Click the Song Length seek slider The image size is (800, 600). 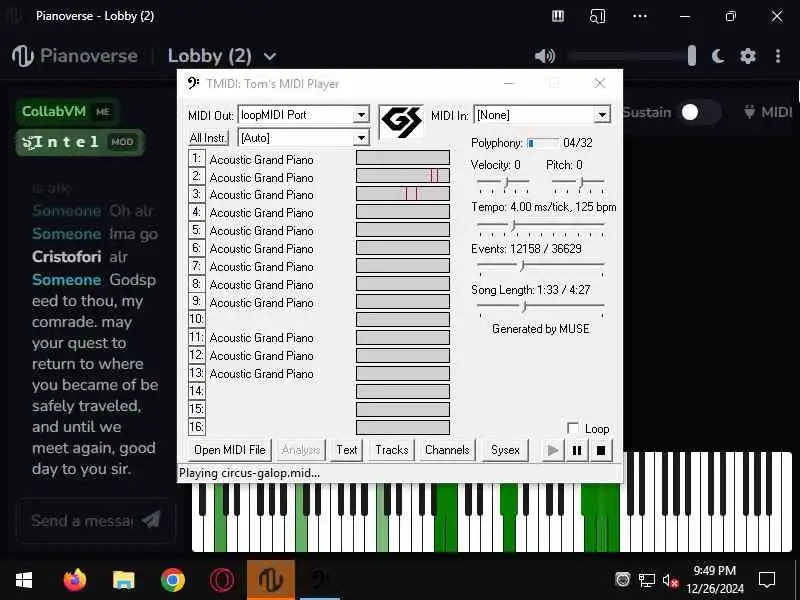pyautogui.click(x=541, y=308)
